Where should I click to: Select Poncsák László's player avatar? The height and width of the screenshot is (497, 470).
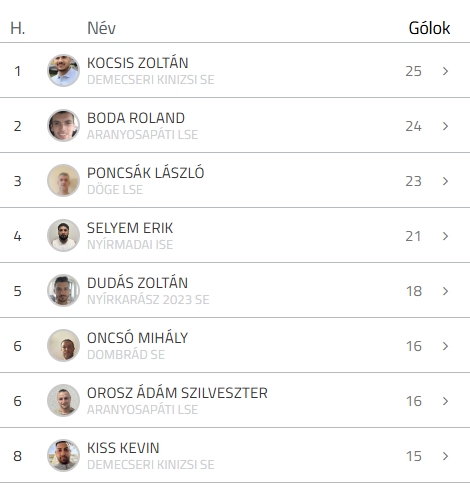point(63,181)
